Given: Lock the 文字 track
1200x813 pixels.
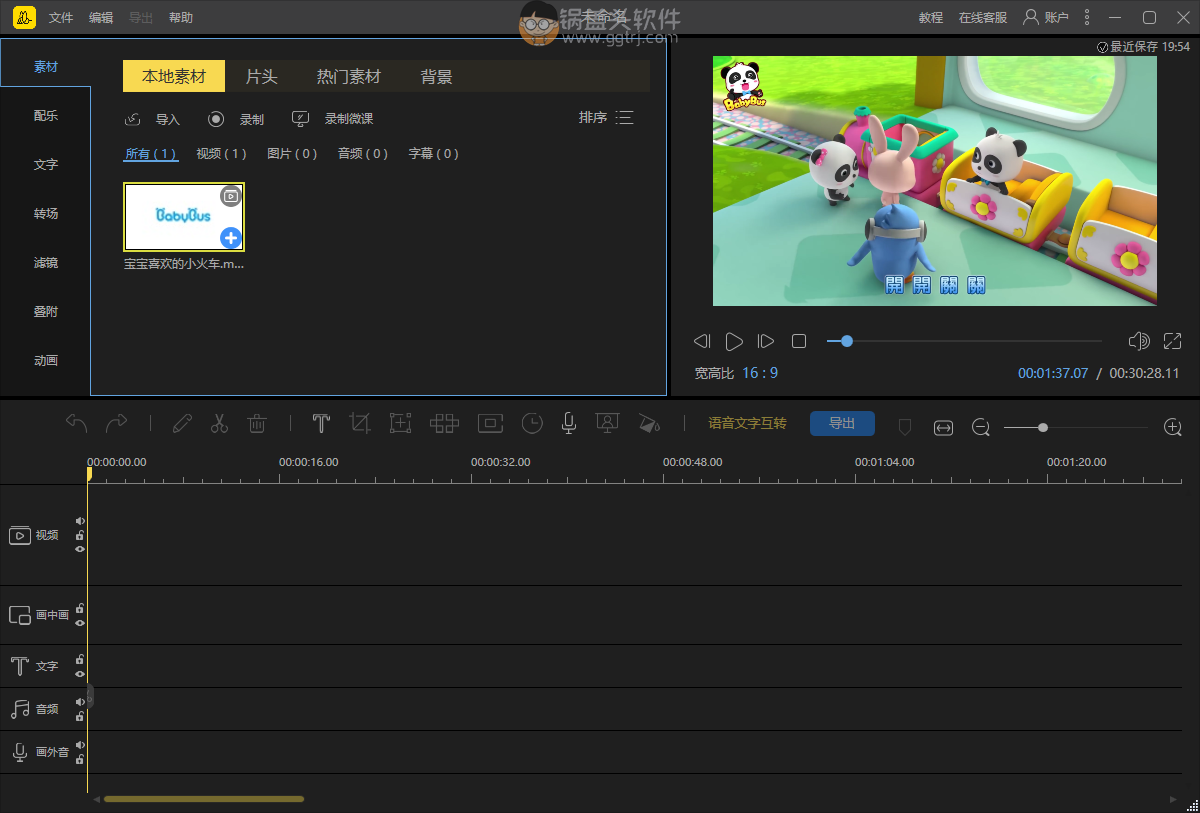Looking at the screenshot, I should (x=80, y=659).
